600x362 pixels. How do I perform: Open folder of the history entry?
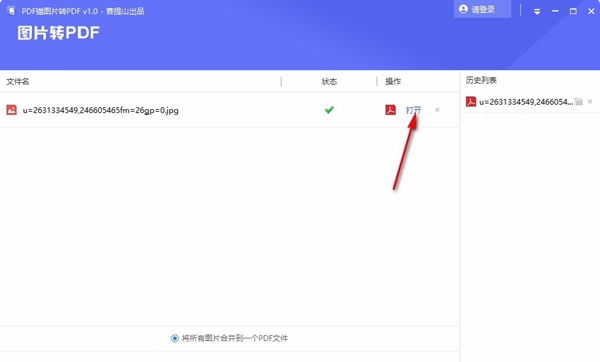[579, 102]
